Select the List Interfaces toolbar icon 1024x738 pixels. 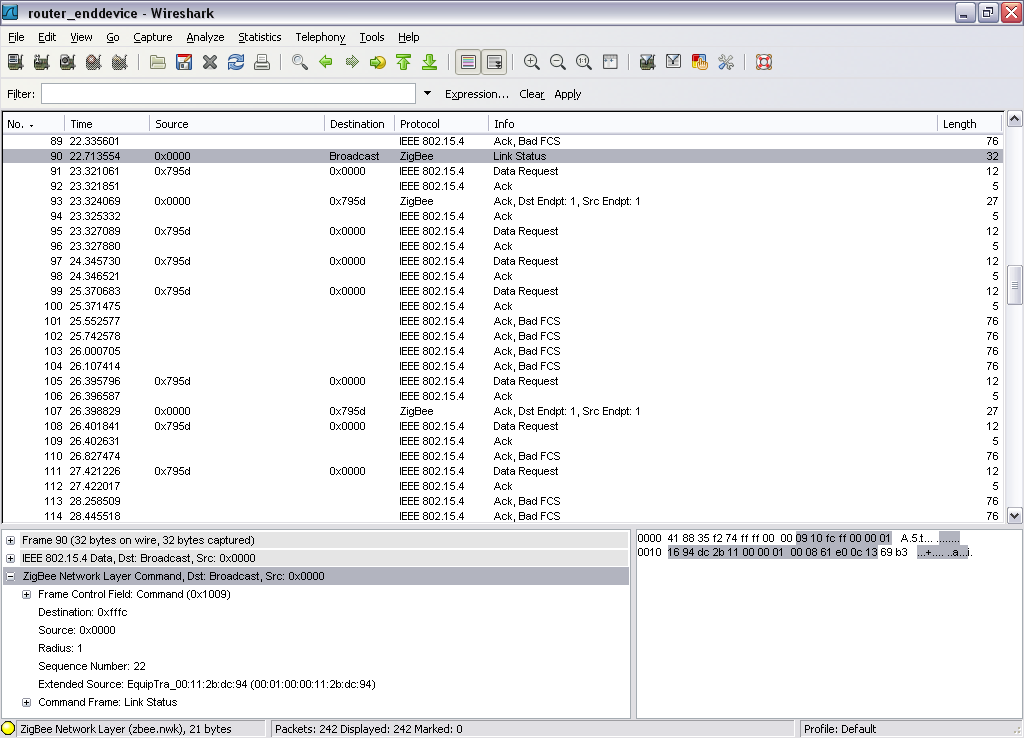[x=14, y=61]
